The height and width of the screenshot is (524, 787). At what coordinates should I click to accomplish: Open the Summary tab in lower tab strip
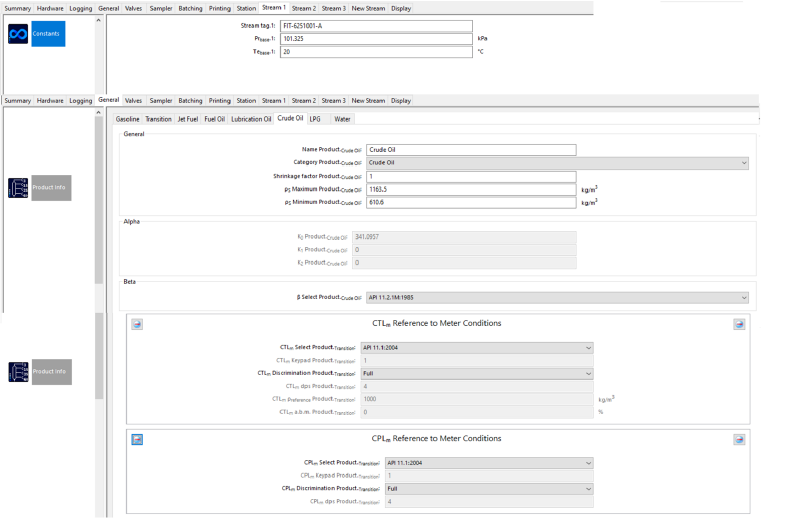point(18,101)
